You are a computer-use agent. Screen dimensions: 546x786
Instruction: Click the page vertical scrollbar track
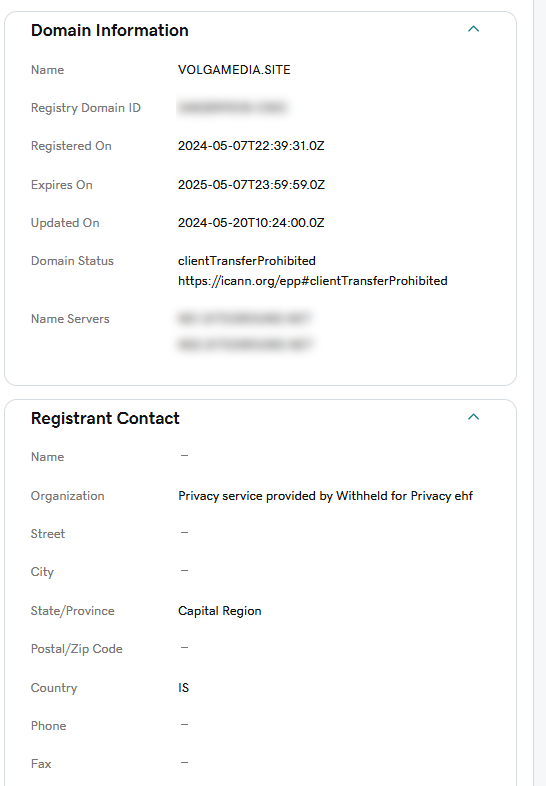pos(539,393)
